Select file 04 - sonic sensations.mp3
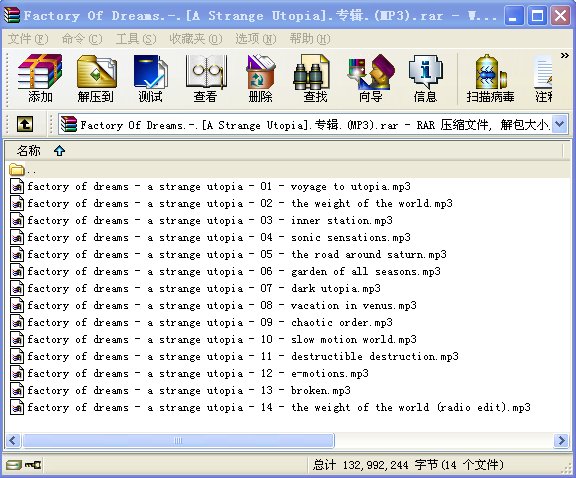 (210, 237)
